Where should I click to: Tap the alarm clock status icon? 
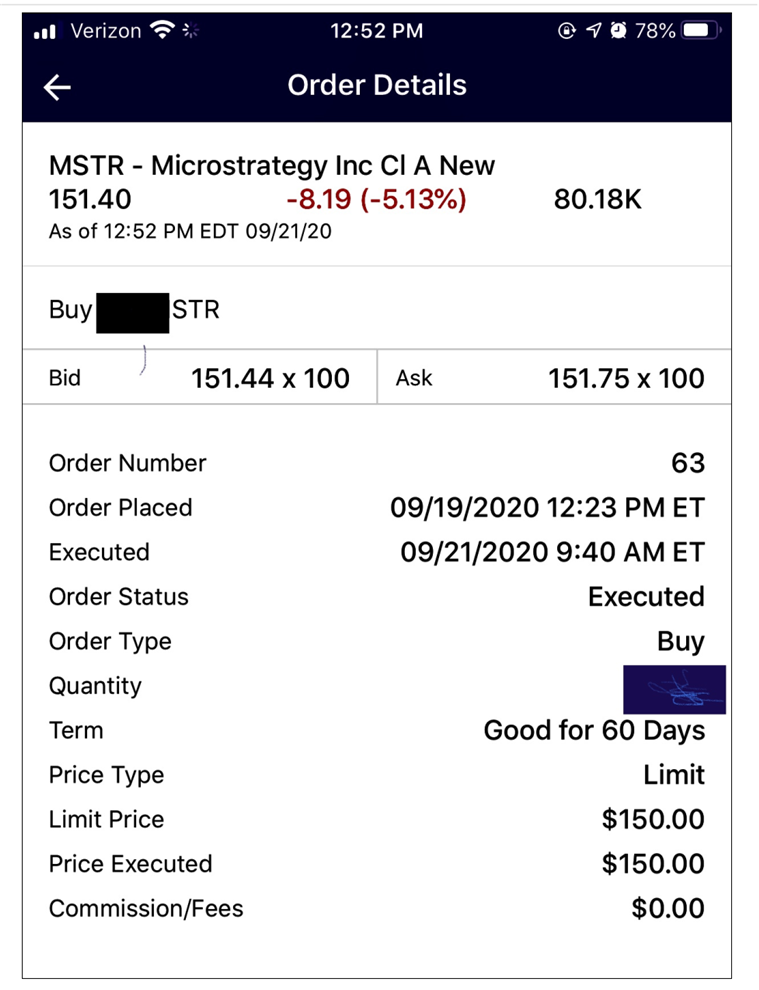tap(619, 31)
